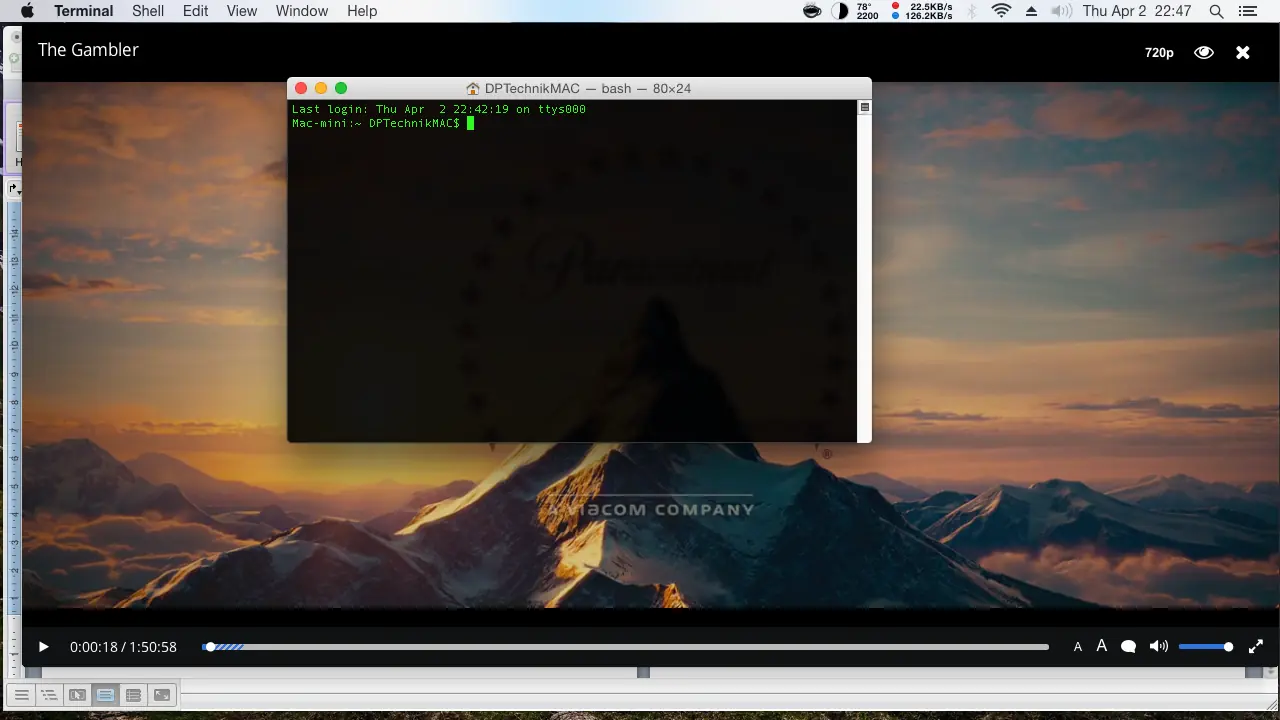Increase subtitle size with large A icon
The image size is (1280, 720).
click(x=1102, y=646)
